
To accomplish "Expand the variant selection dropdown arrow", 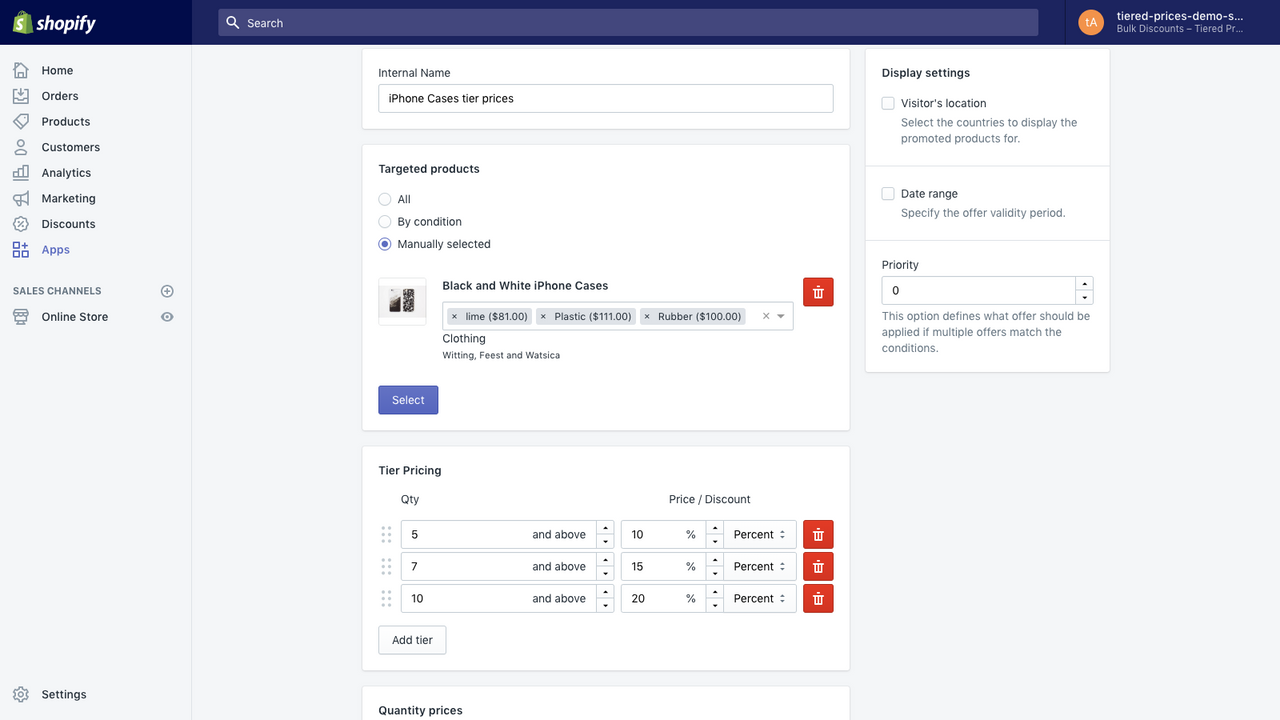I will pyautogui.click(x=779, y=315).
